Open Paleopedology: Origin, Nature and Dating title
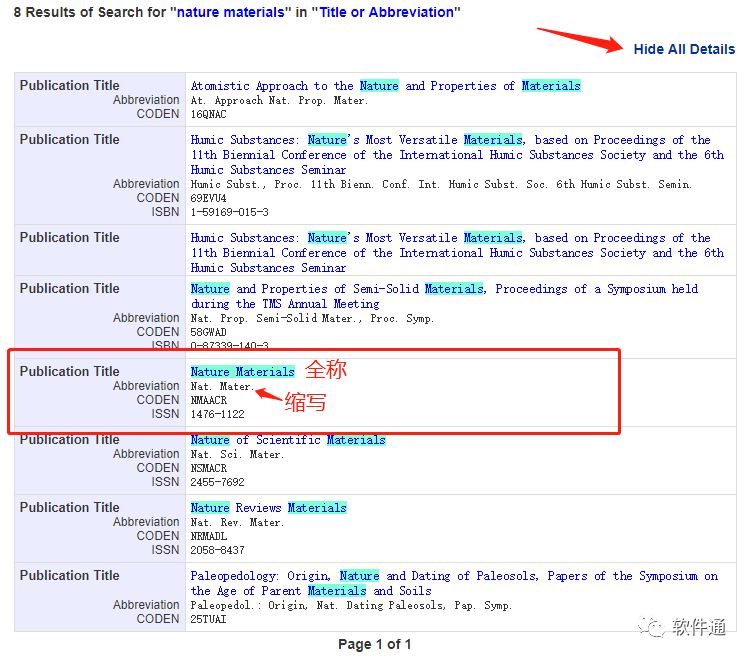The height and width of the screenshot is (659, 749). pyautogui.click(x=454, y=583)
